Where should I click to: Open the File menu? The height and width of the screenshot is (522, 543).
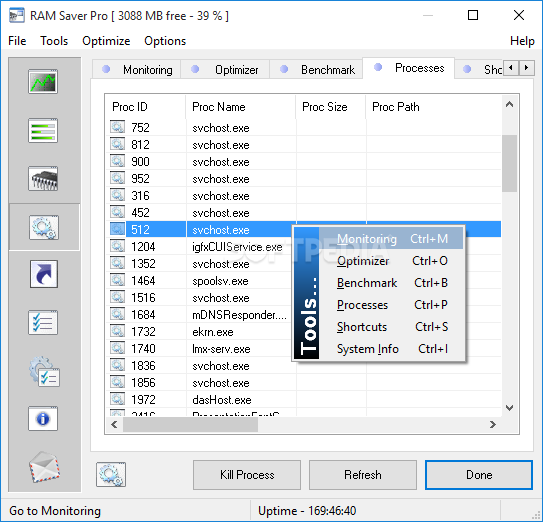coord(17,41)
